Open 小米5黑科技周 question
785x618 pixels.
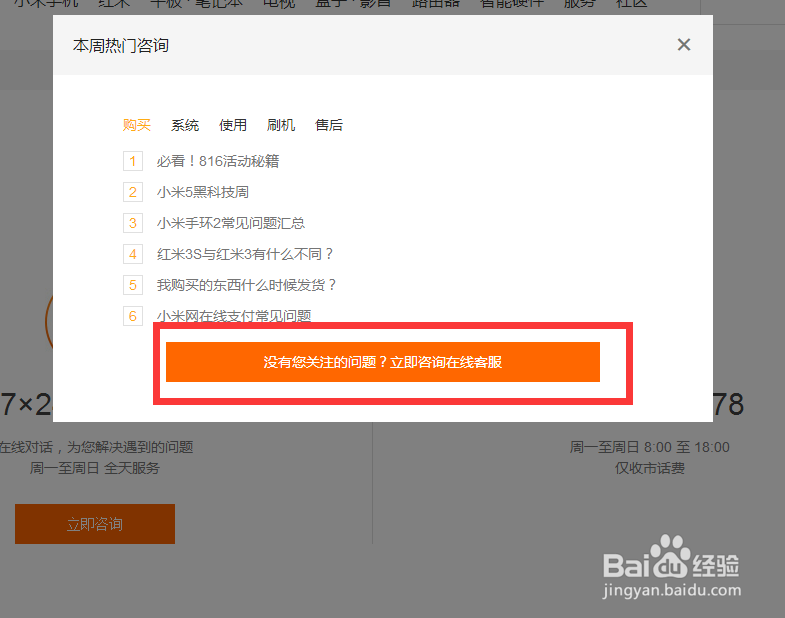click(x=203, y=192)
